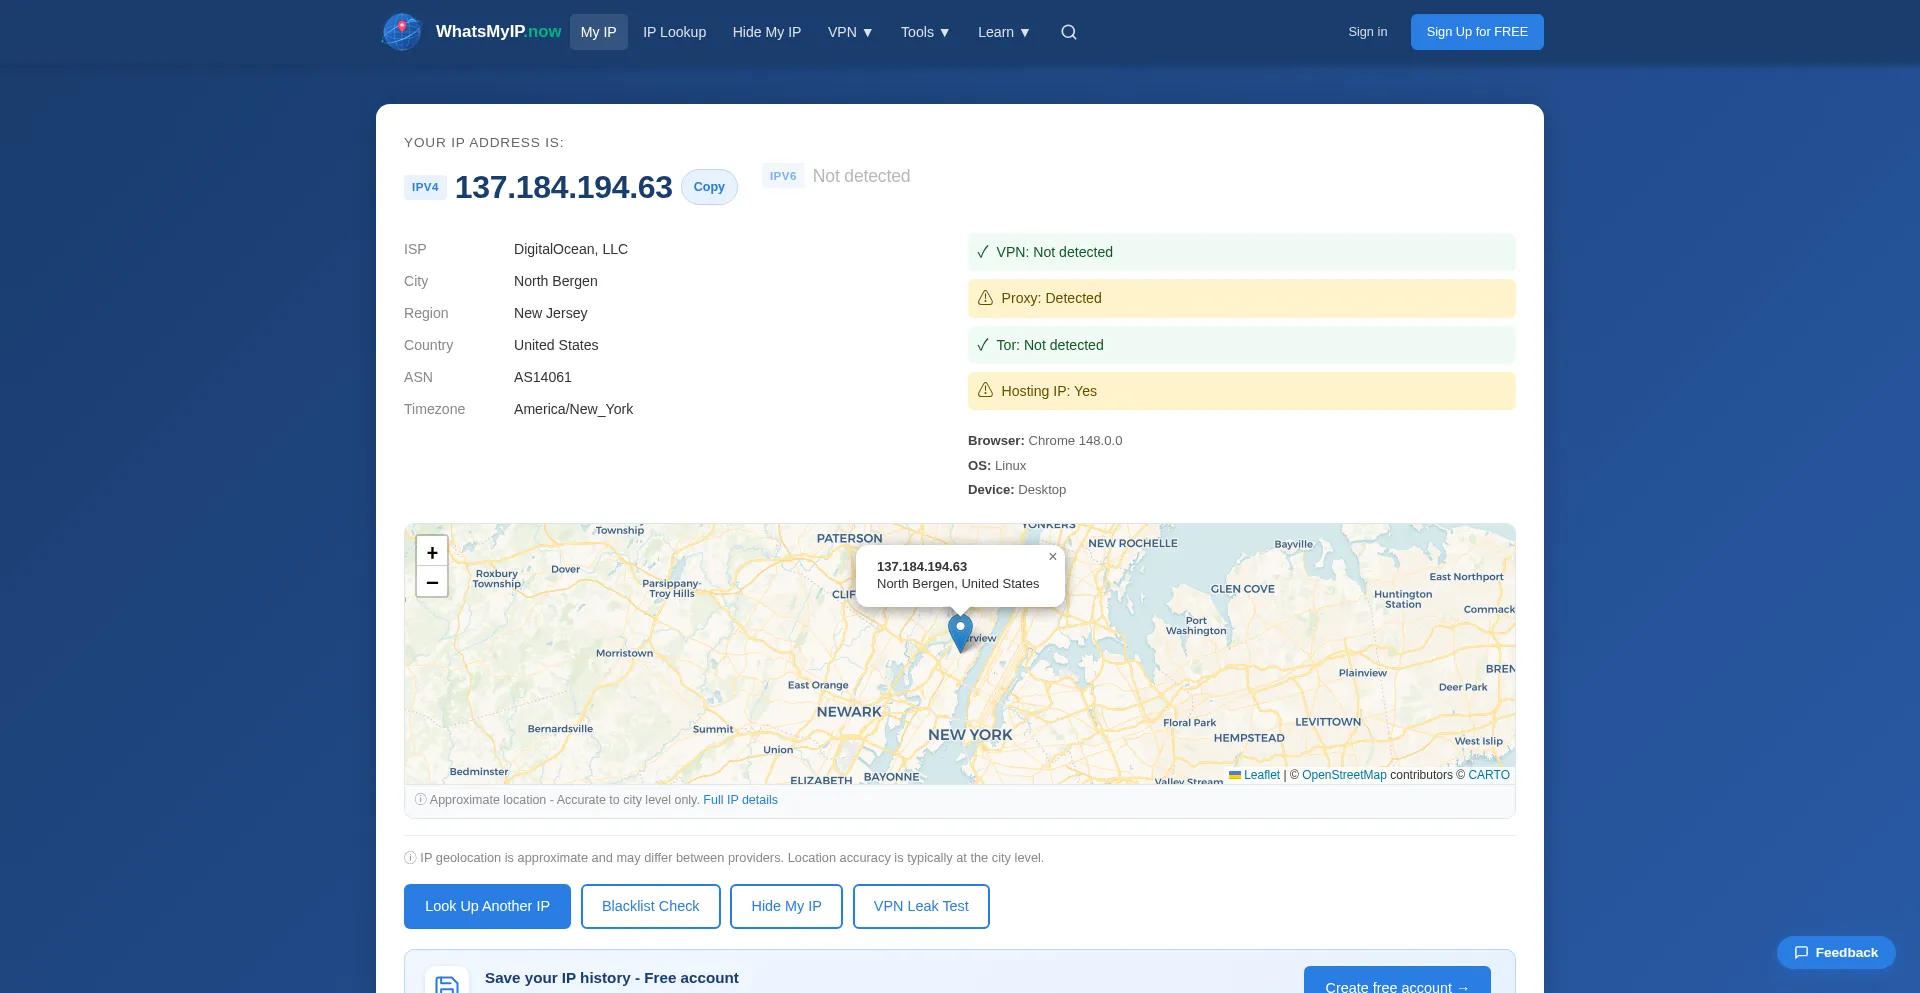Click the Hide My IP outlined button

pos(786,906)
